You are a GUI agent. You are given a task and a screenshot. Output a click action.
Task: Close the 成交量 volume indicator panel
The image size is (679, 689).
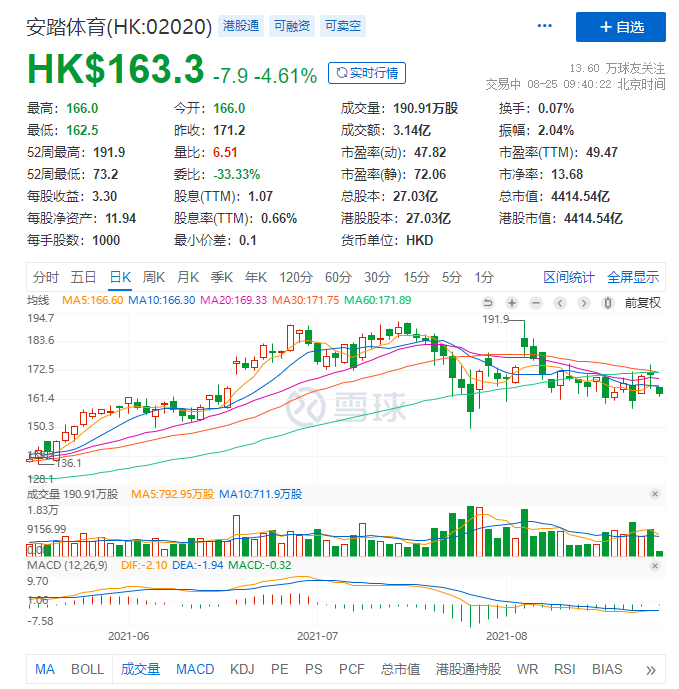[x=655, y=494]
